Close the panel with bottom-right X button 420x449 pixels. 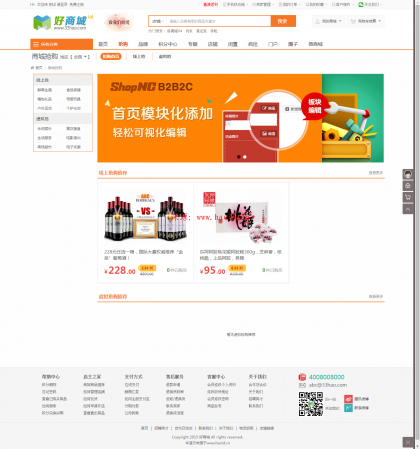408,442
